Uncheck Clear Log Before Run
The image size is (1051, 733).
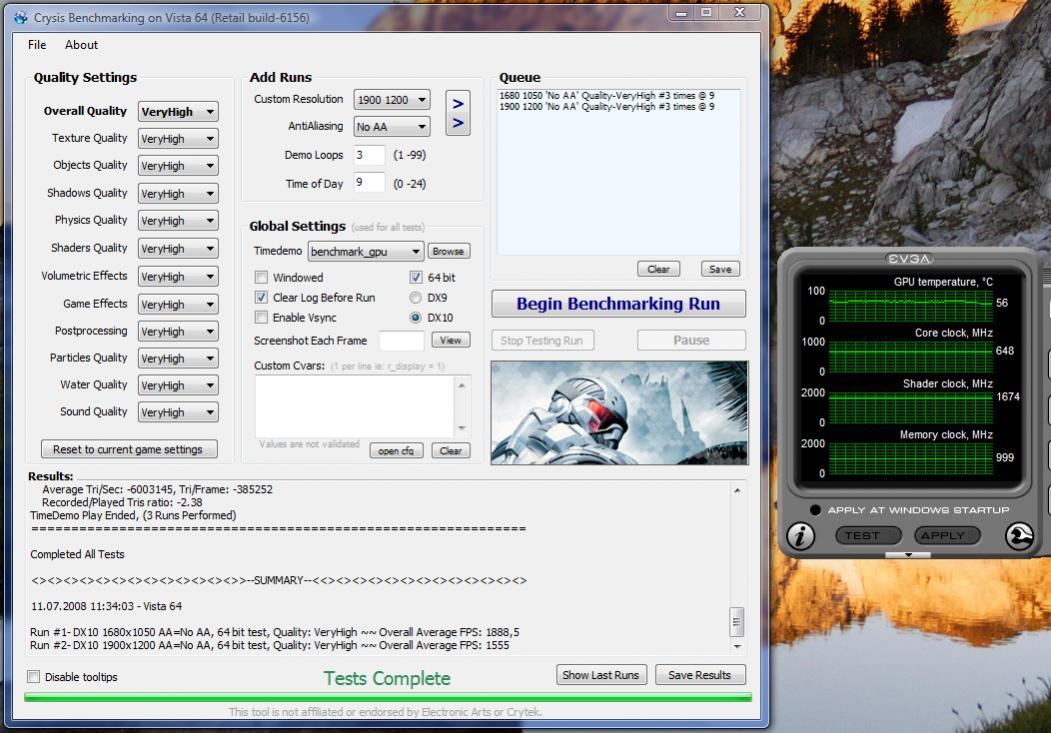[261, 297]
